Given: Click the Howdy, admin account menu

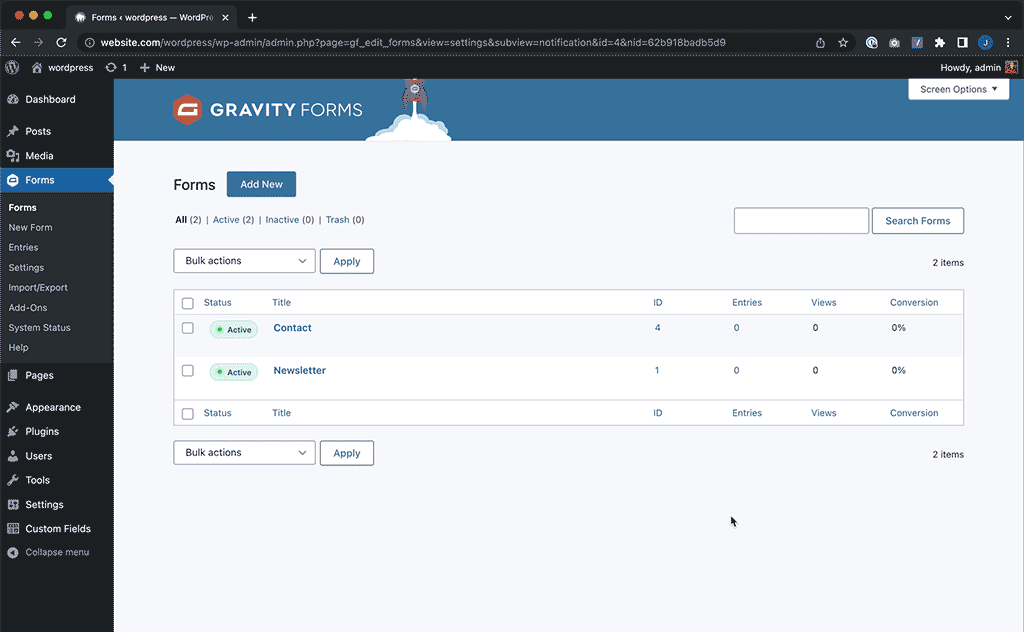Looking at the screenshot, I should (x=978, y=67).
